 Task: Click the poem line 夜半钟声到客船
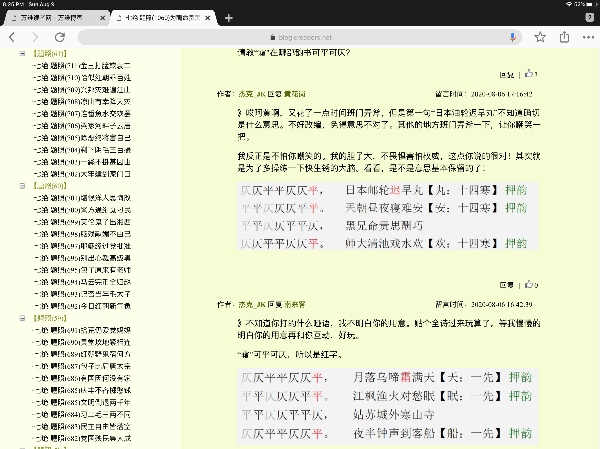coord(394,434)
